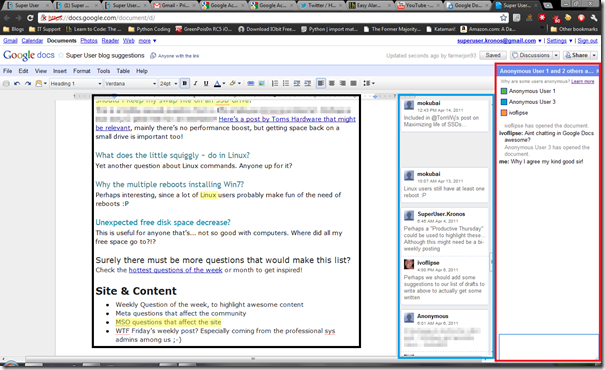
Task: Insert a link with the link icon
Action: pyautogui.click(x=250, y=83)
